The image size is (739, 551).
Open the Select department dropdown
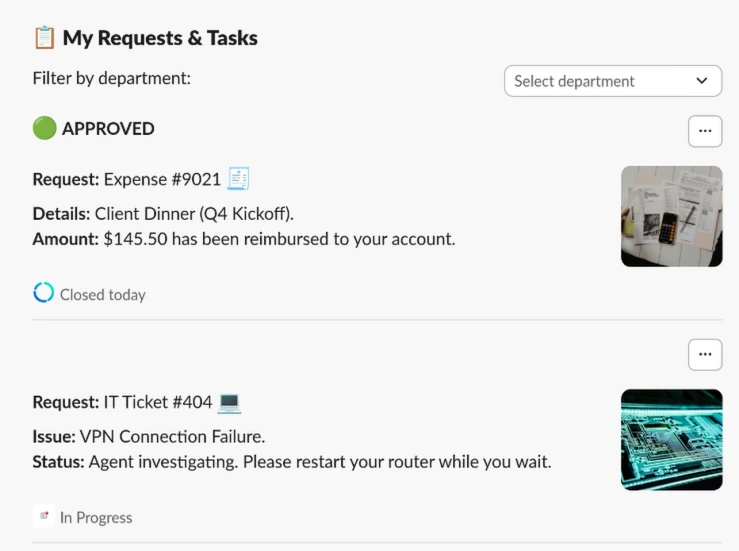[612, 81]
